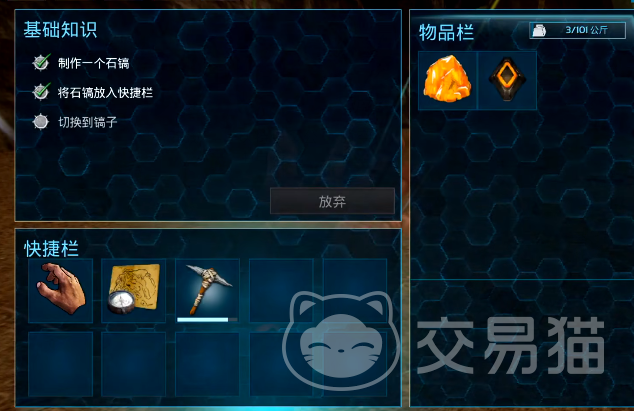Click unchecked 切换到镐子 task checkbox
This screenshot has width=634, height=411.
click(x=40, y=121)
